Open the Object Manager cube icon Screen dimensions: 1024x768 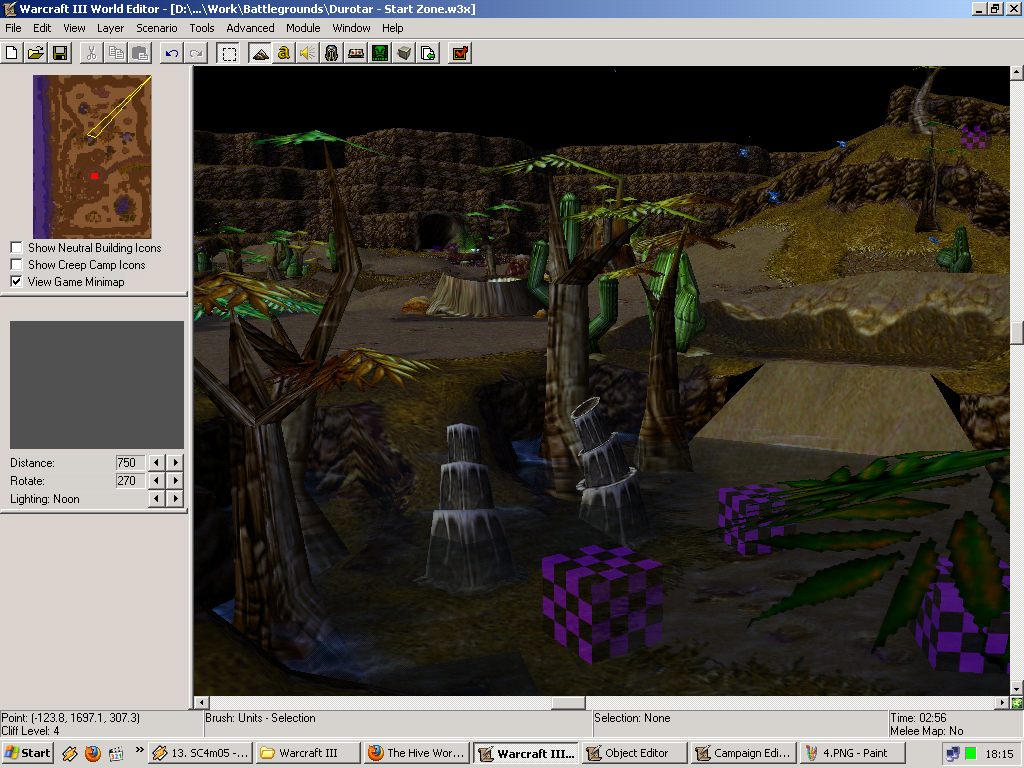pos(404,53)
